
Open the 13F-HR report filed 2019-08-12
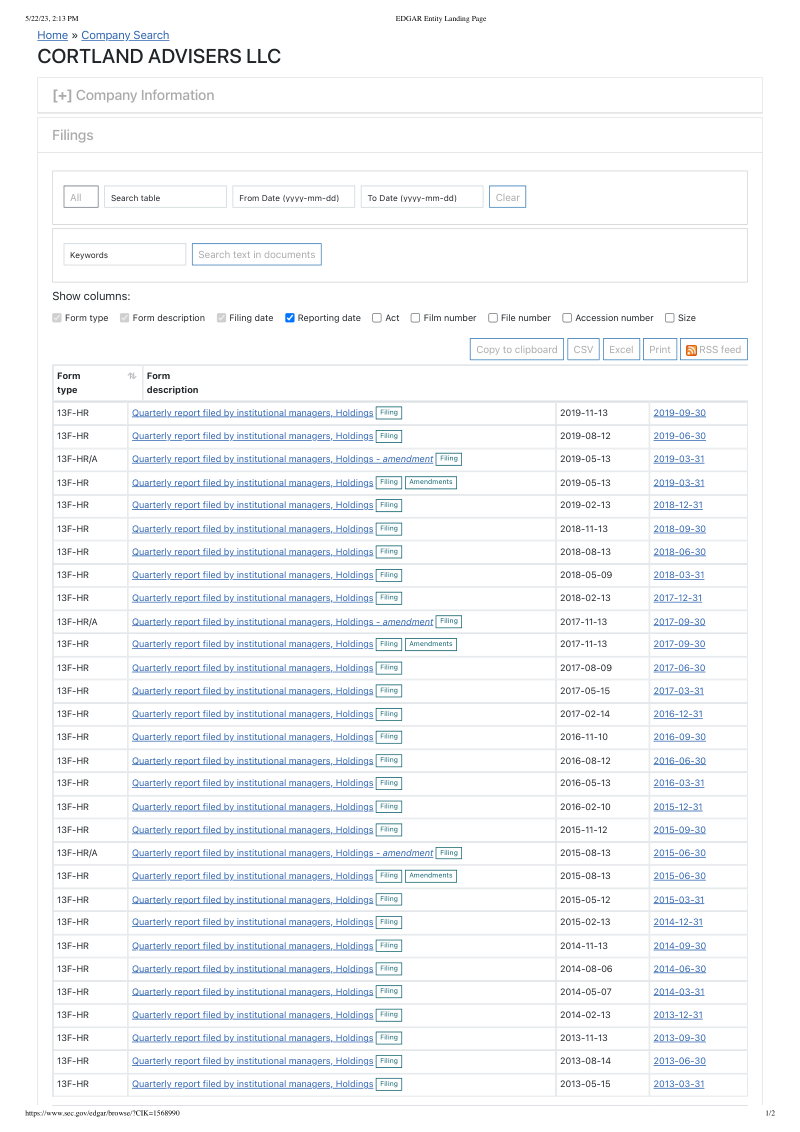[253, 436]
